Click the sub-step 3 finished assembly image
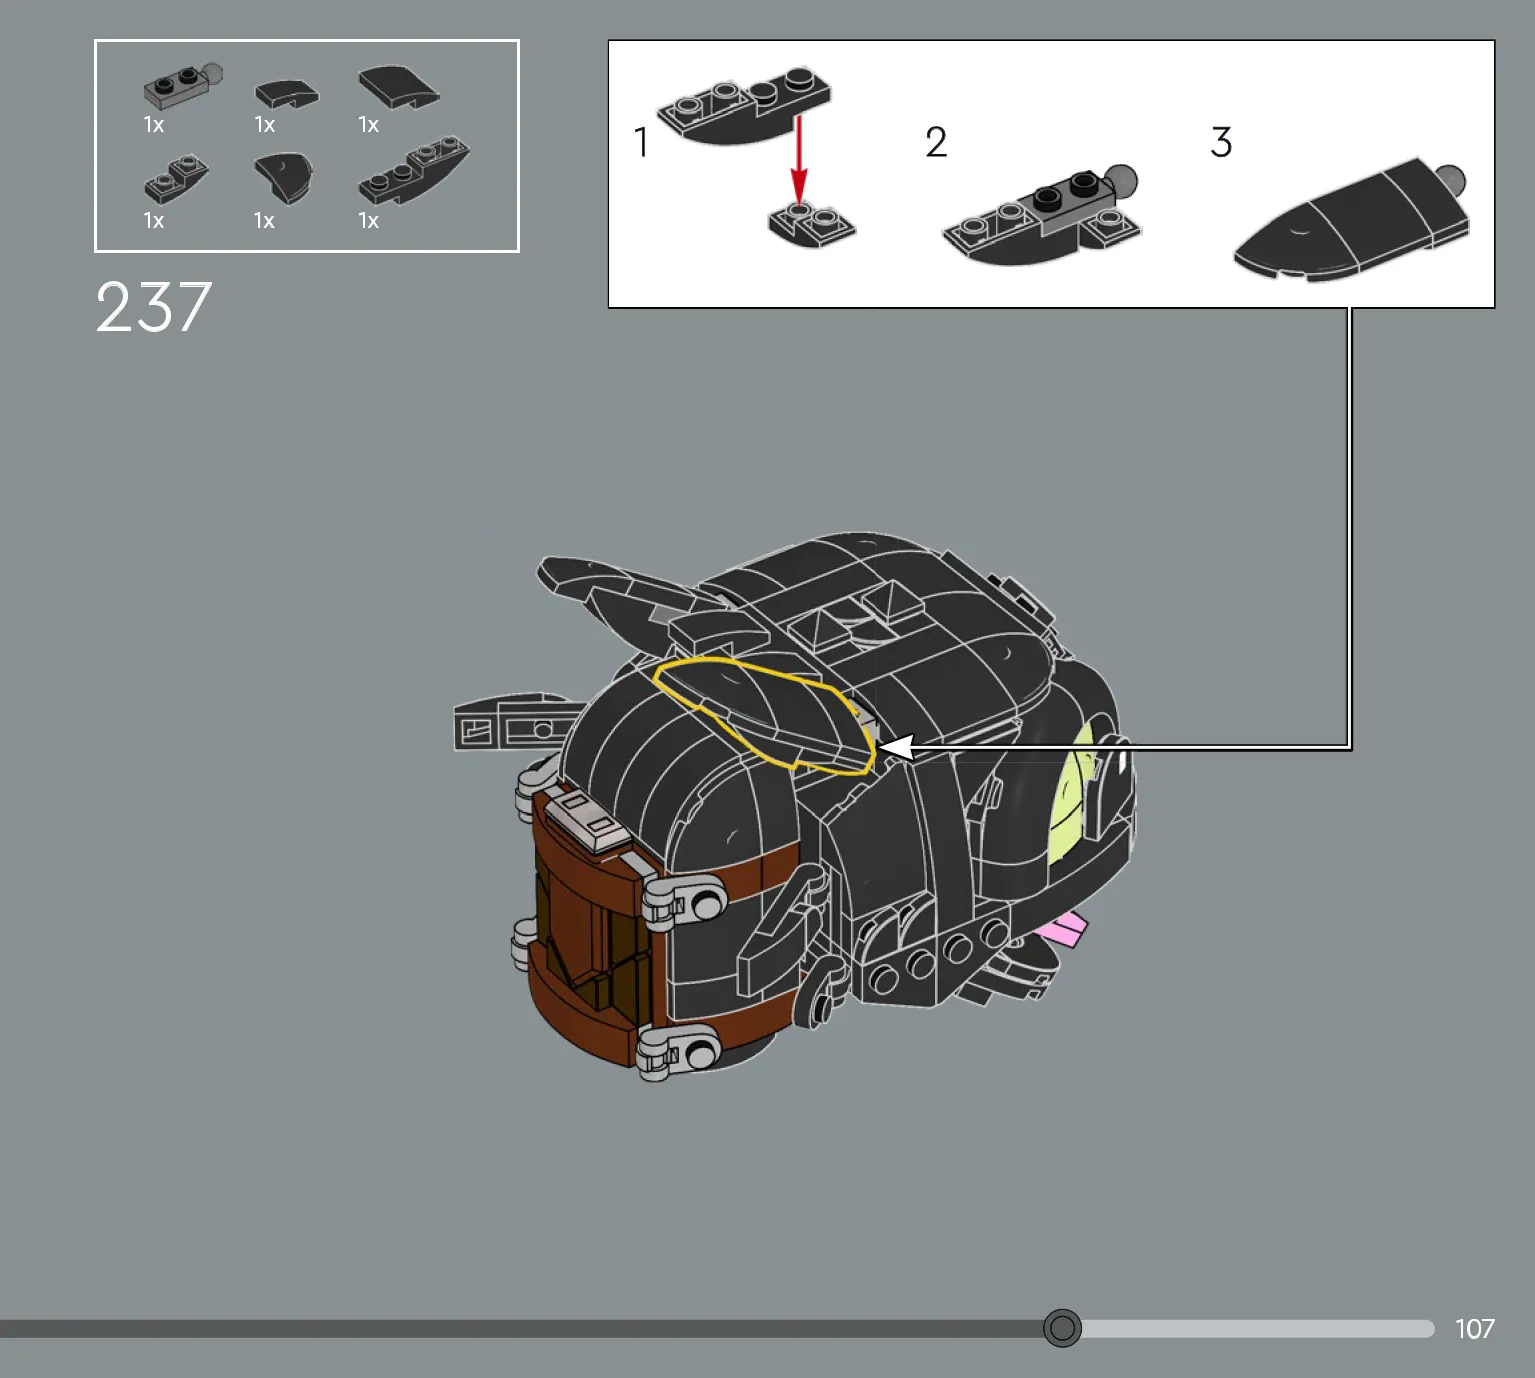This screenshot has height=1378, width=1535. pos(1352,219)
